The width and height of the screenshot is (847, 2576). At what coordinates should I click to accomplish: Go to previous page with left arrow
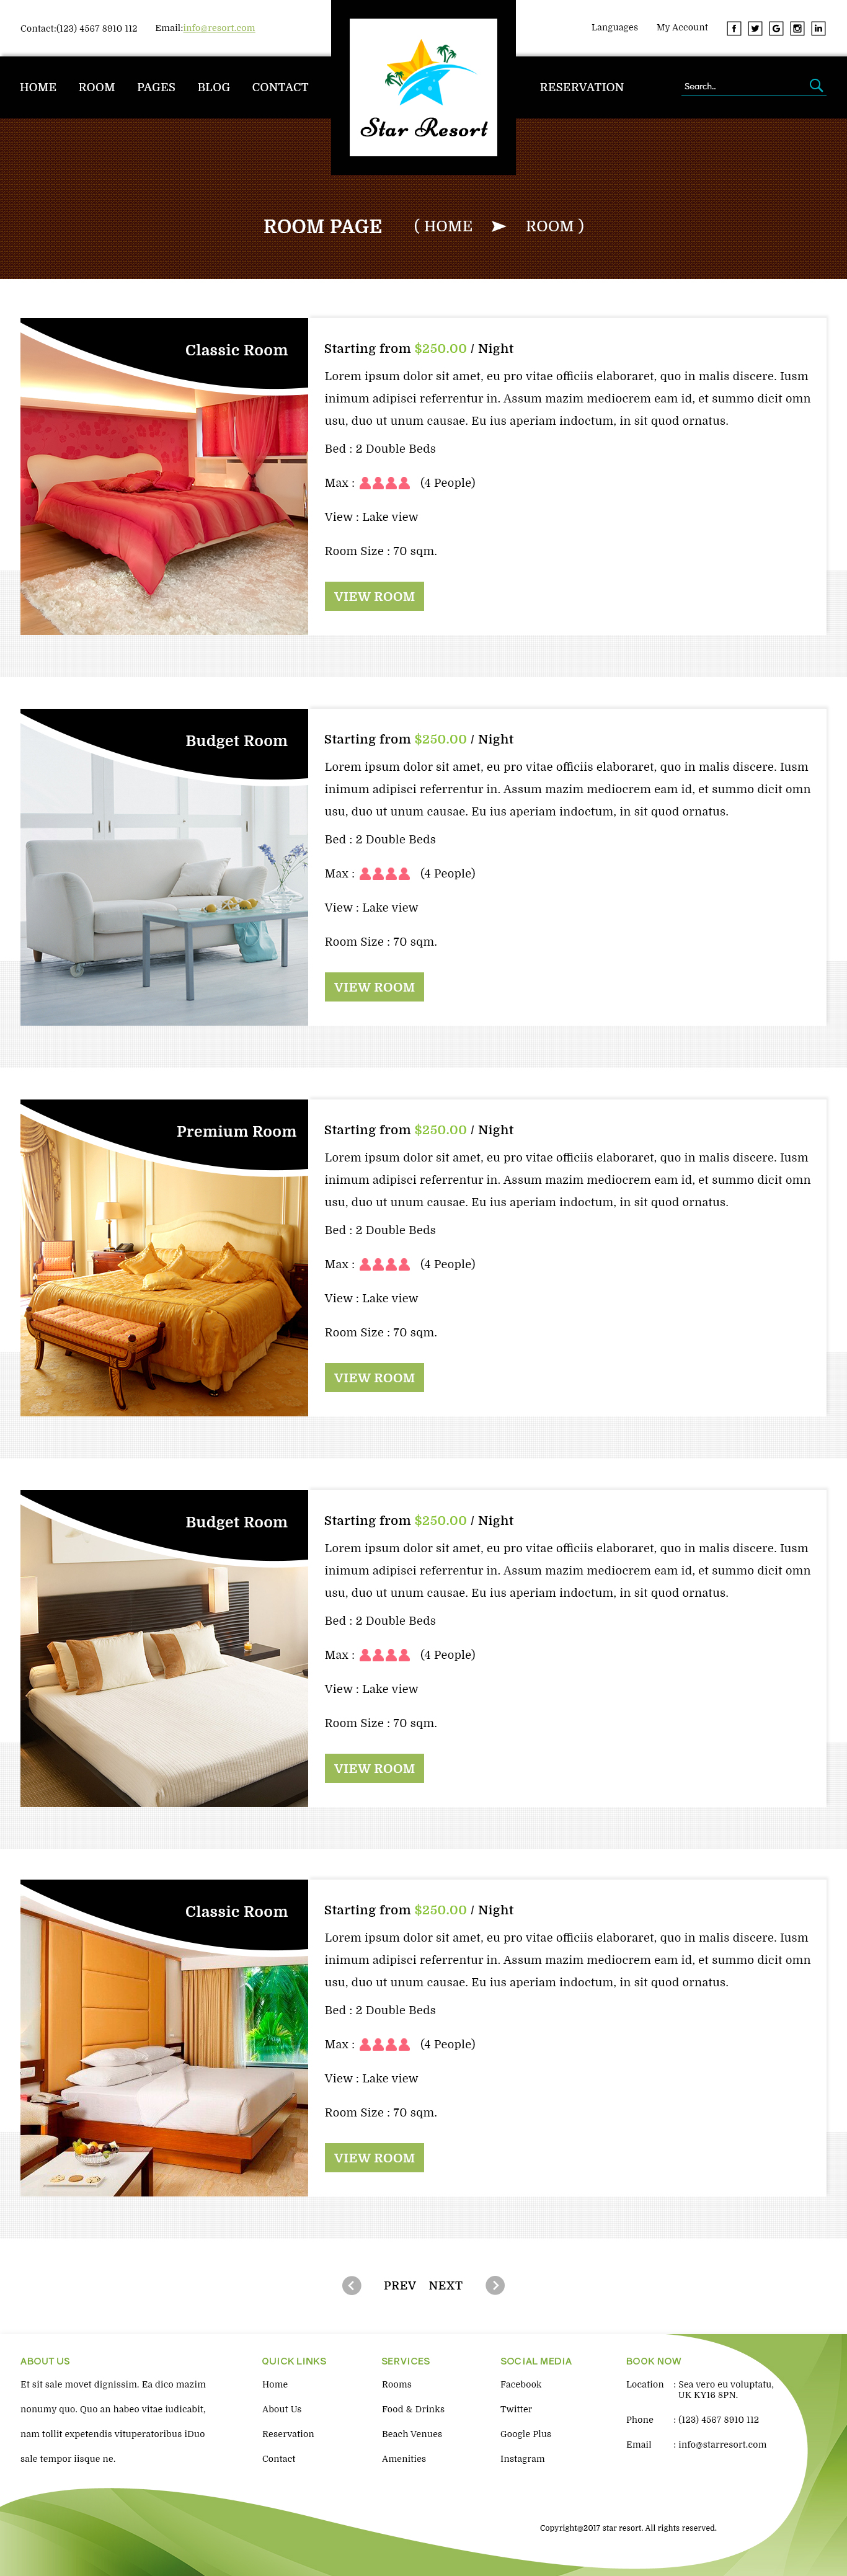point(352,2285)
